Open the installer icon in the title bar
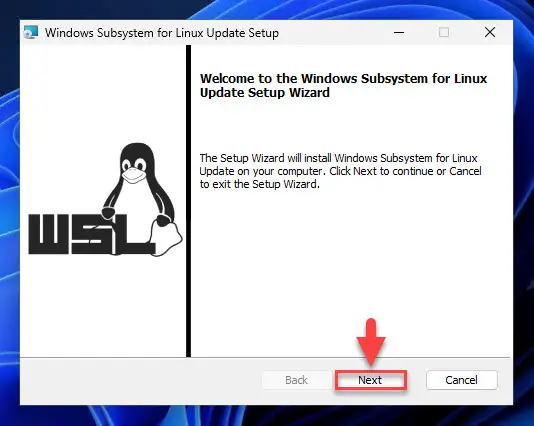Viewport: 534px width, 426px height. click(31, 33)
